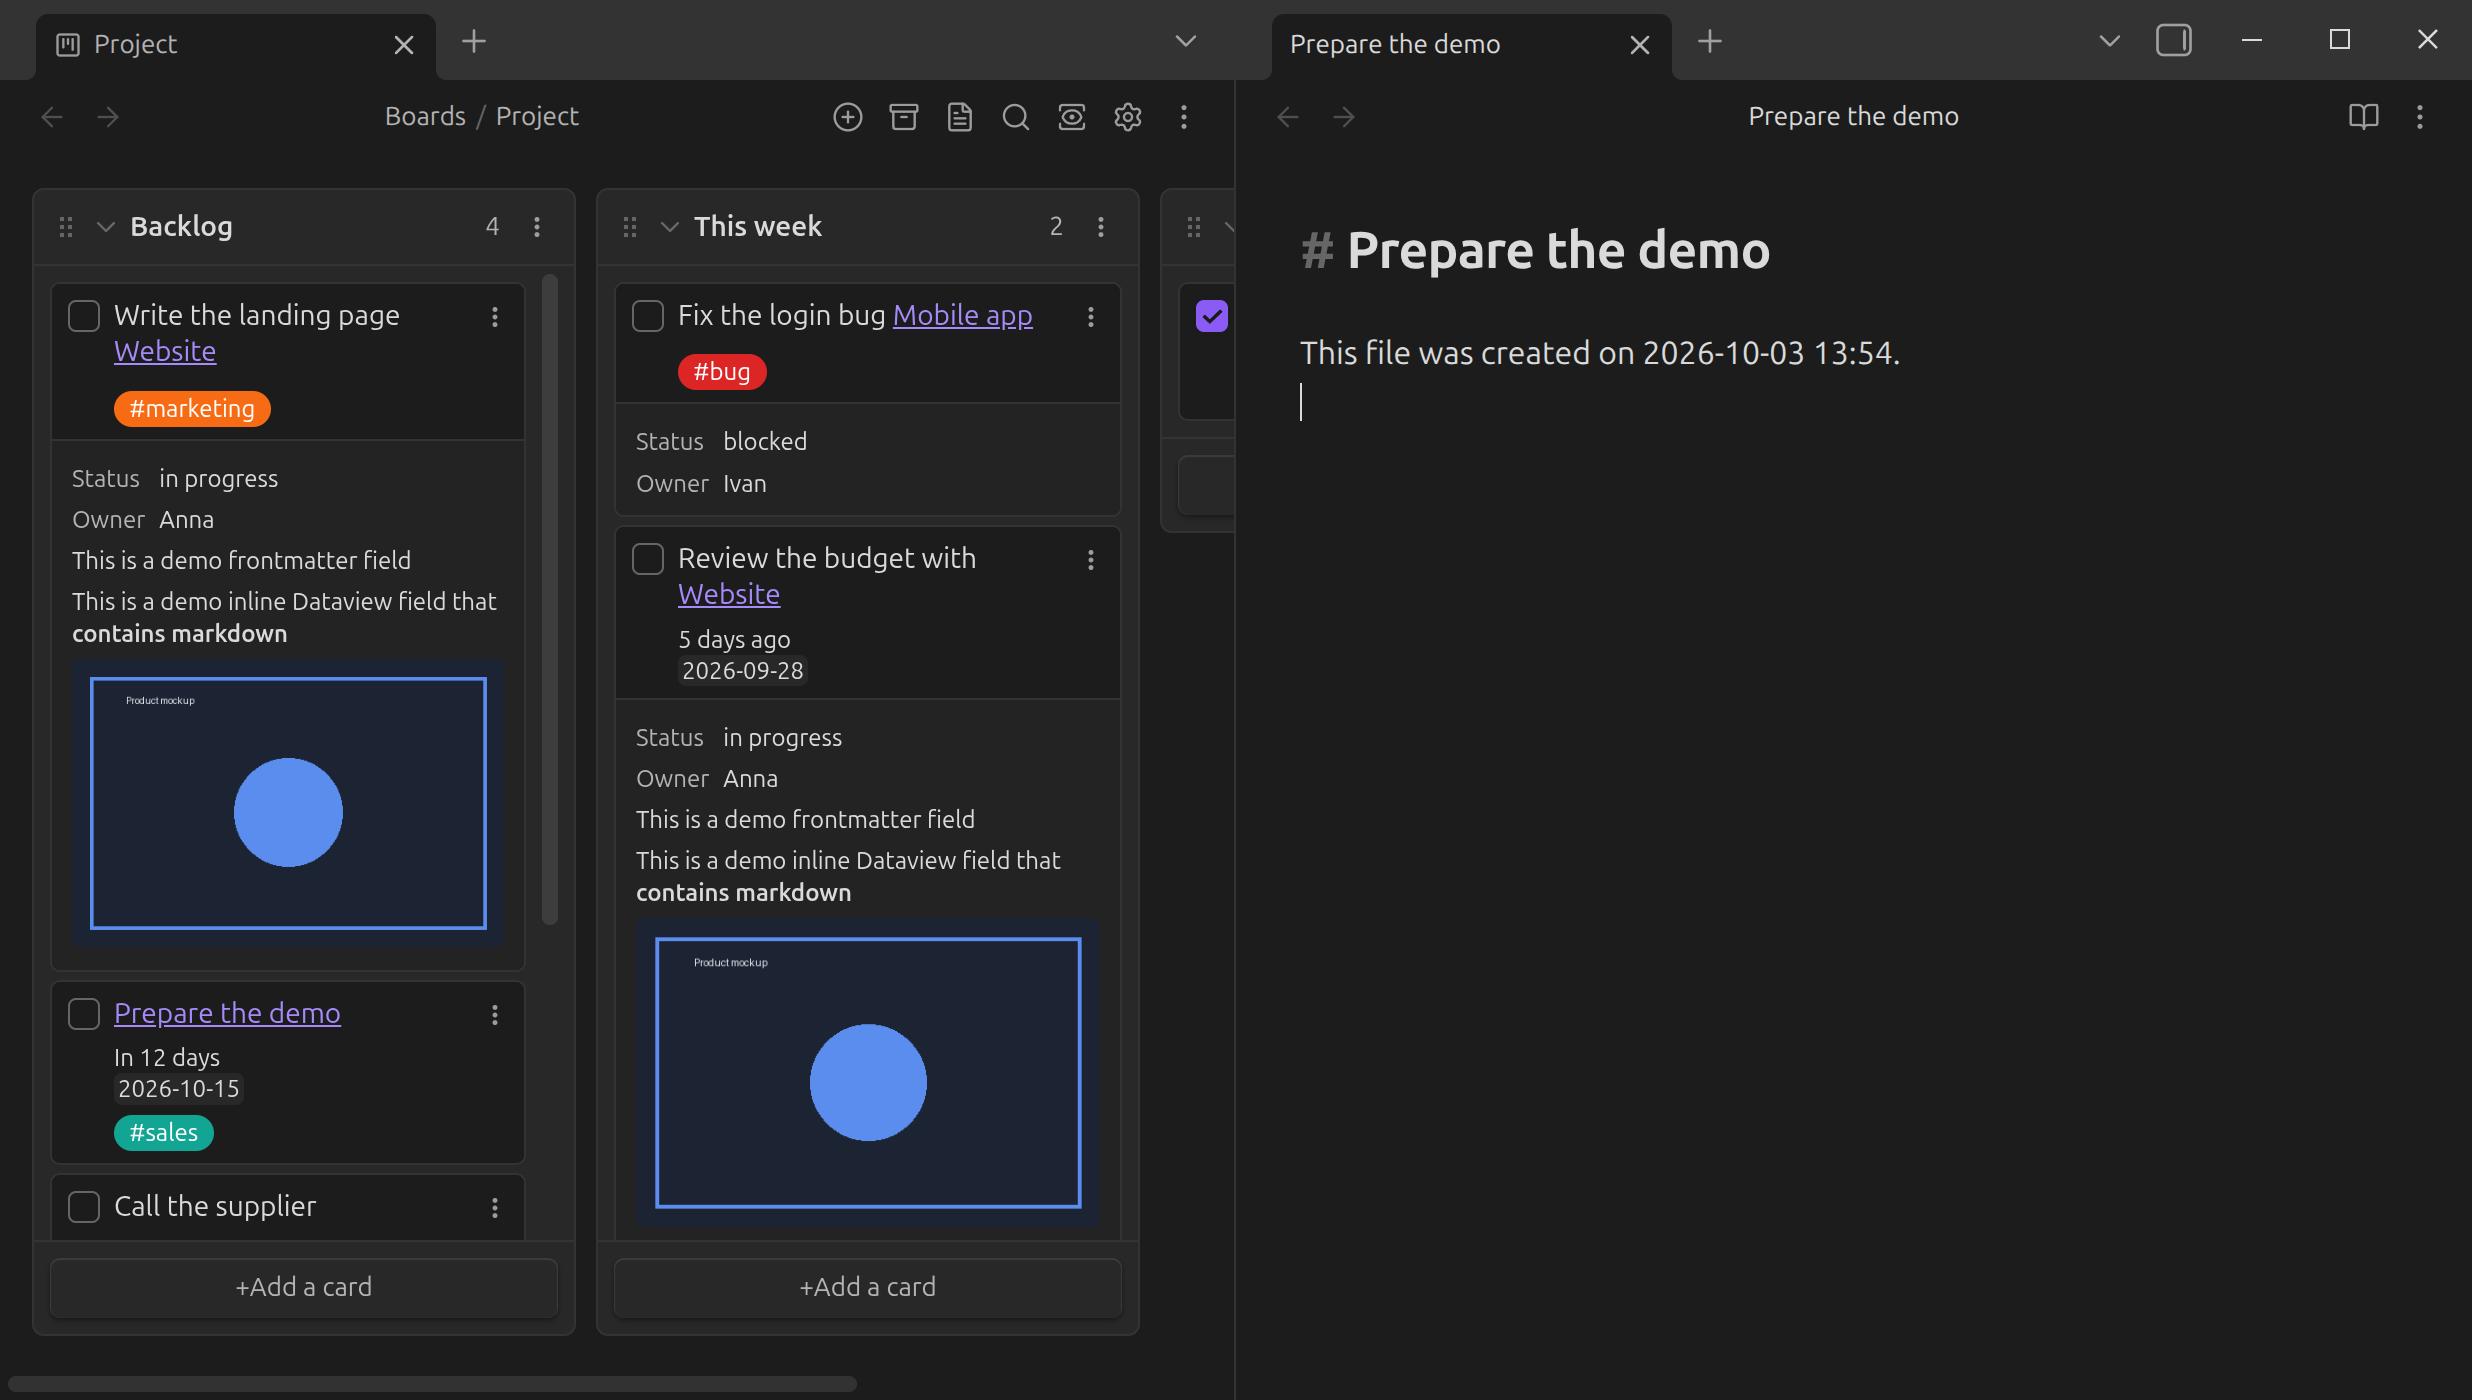This screenshot has height=1400, width=2472.
Task: Click the Add a list plus-circle icon
Action: pos(848,117)
